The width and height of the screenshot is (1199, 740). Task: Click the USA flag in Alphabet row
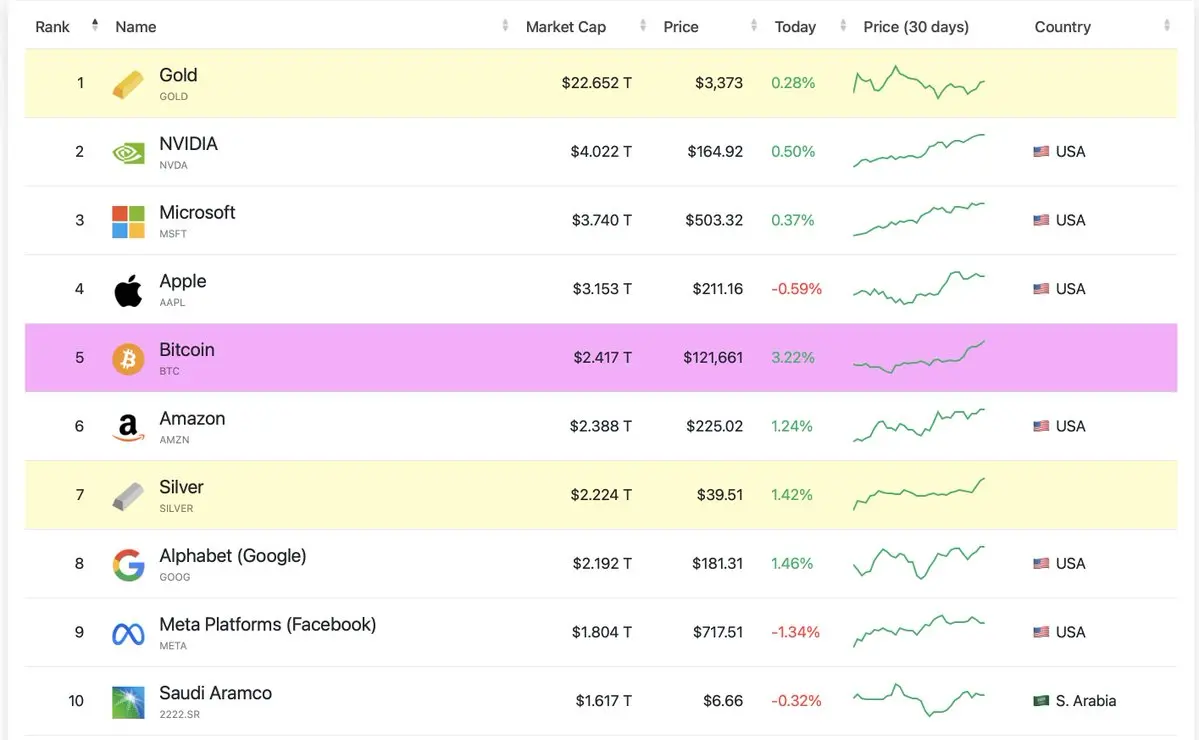[1041, 563]
